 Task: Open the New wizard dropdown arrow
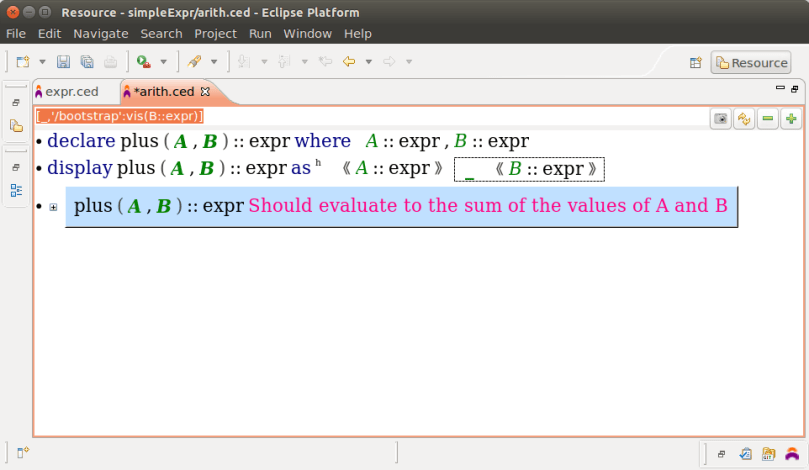click(x=42, y=62)
